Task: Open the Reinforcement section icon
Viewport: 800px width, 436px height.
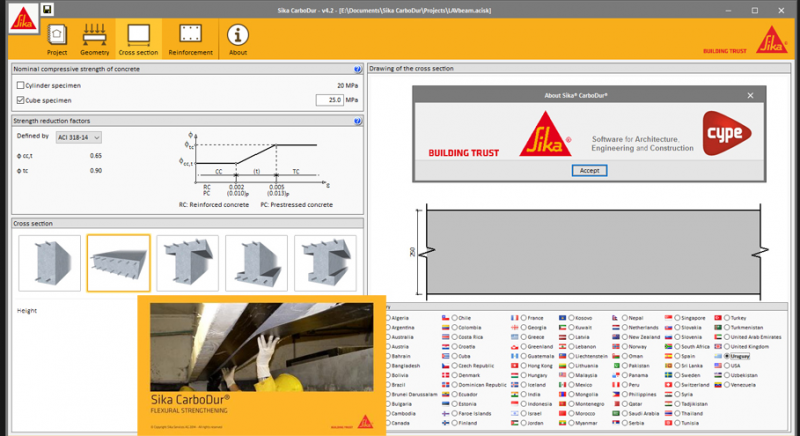Action: point(190,39)
